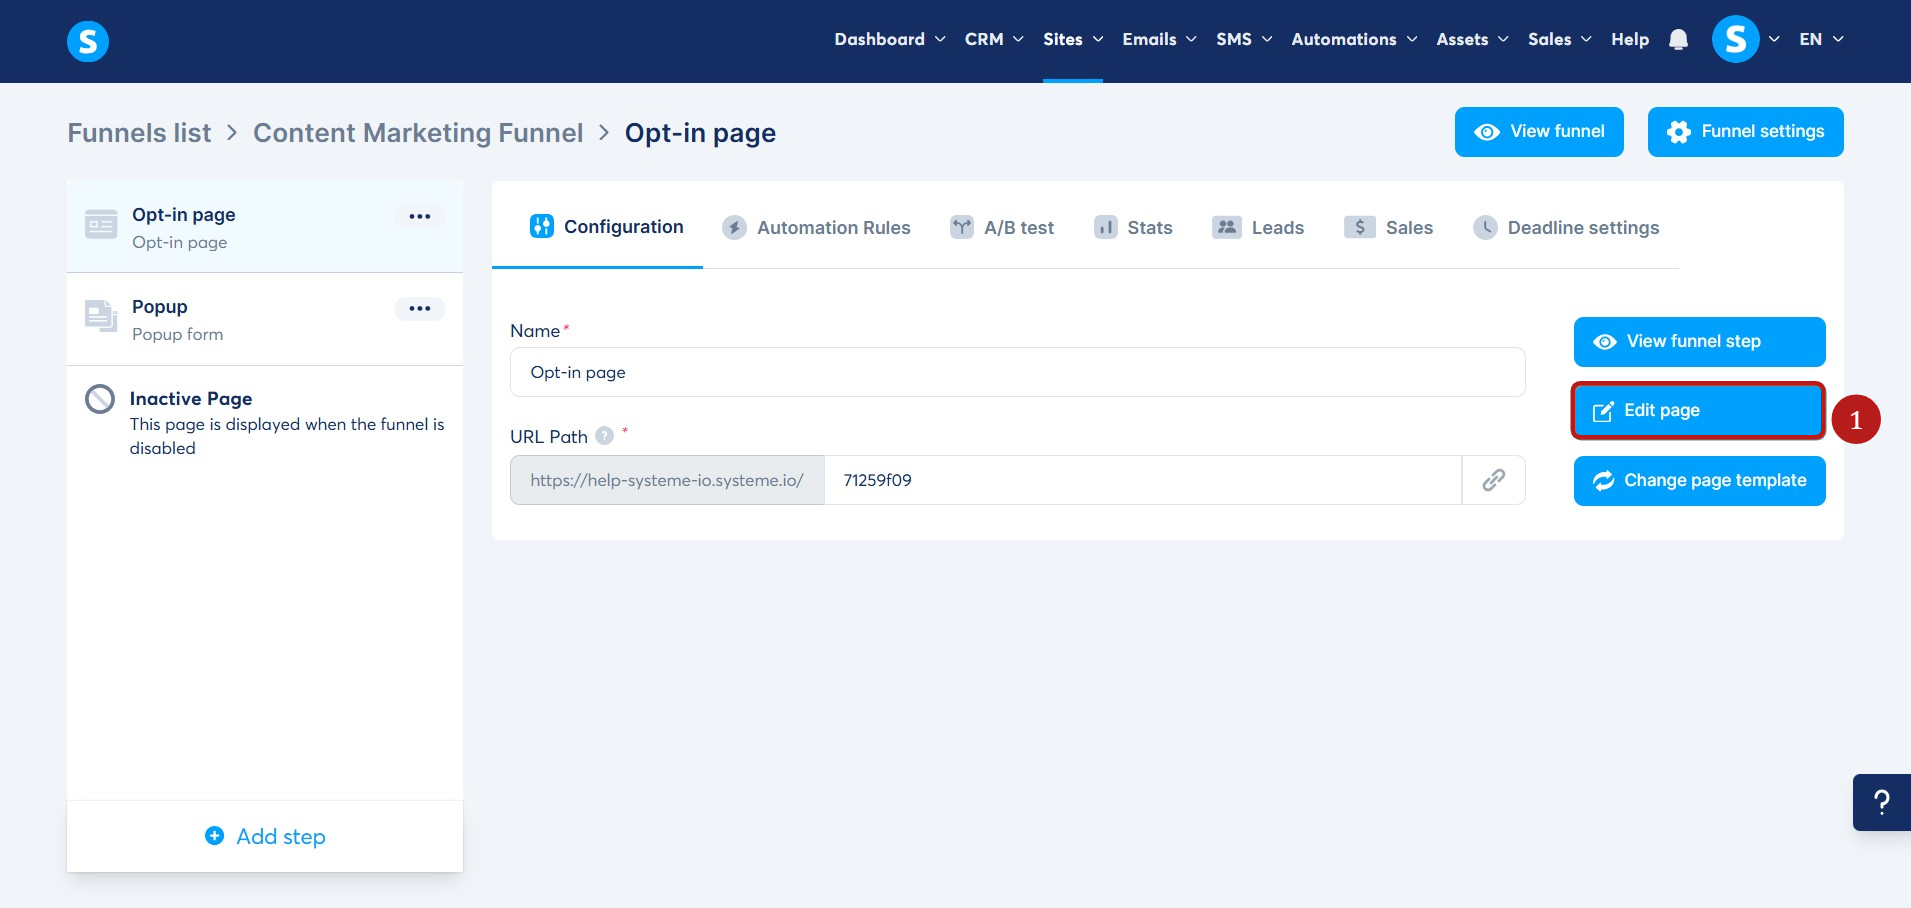Open the help question mark widget

pyautogui.click(x=1882, y=802)
